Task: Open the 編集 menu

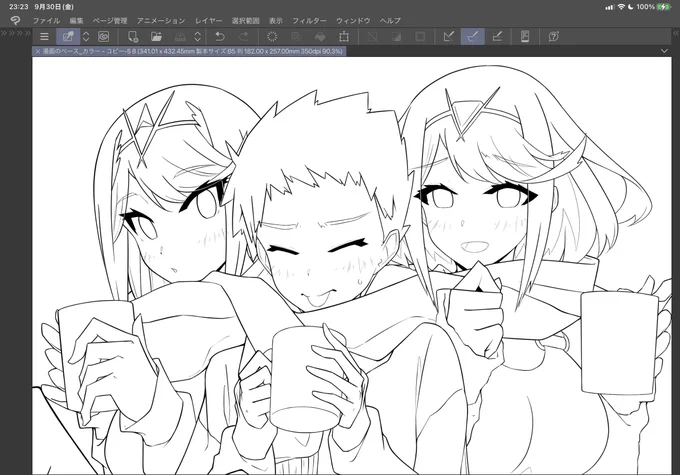Action: [76, 21]
